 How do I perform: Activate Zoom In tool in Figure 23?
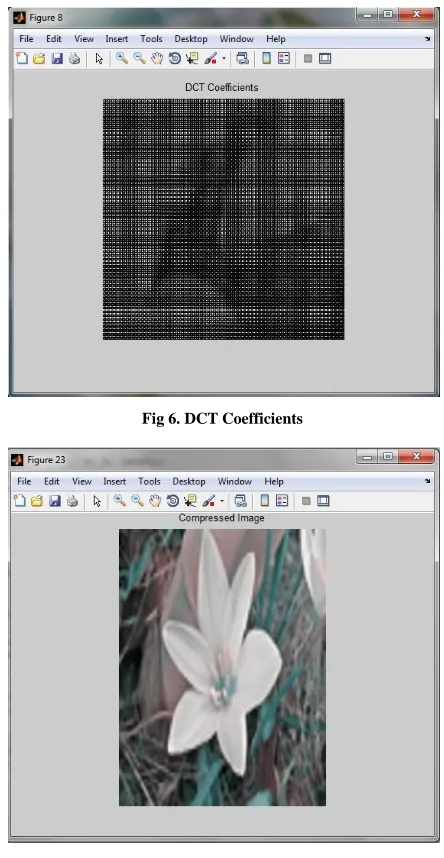tap(120, 501)
